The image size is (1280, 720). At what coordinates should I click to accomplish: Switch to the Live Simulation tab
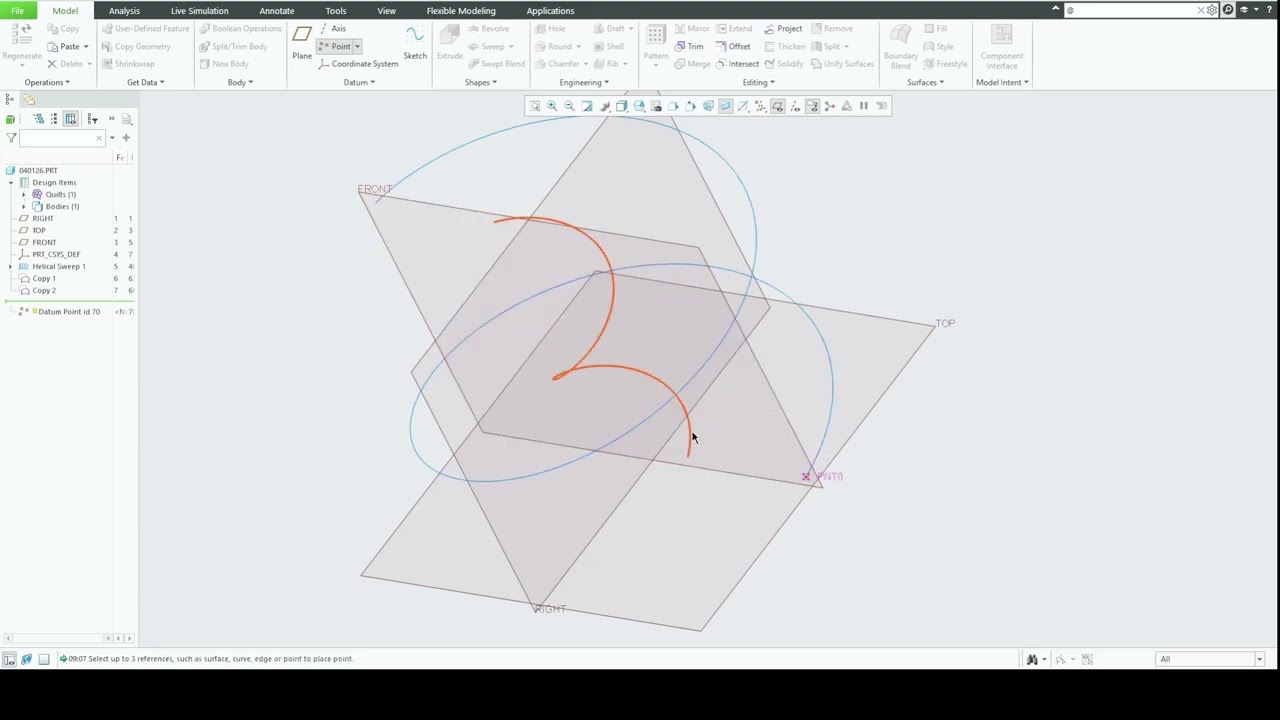pos(199,11)
